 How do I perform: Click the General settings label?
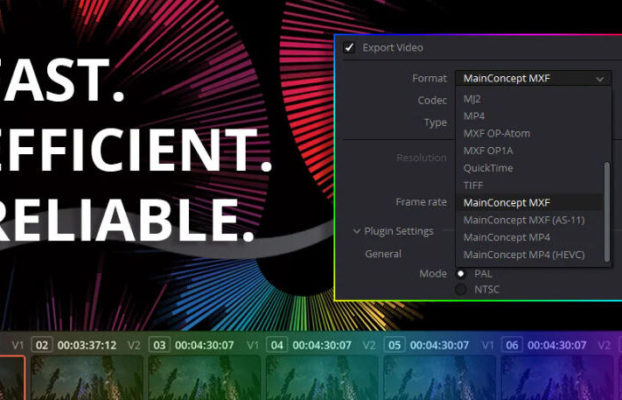click(x=383, y=254)
